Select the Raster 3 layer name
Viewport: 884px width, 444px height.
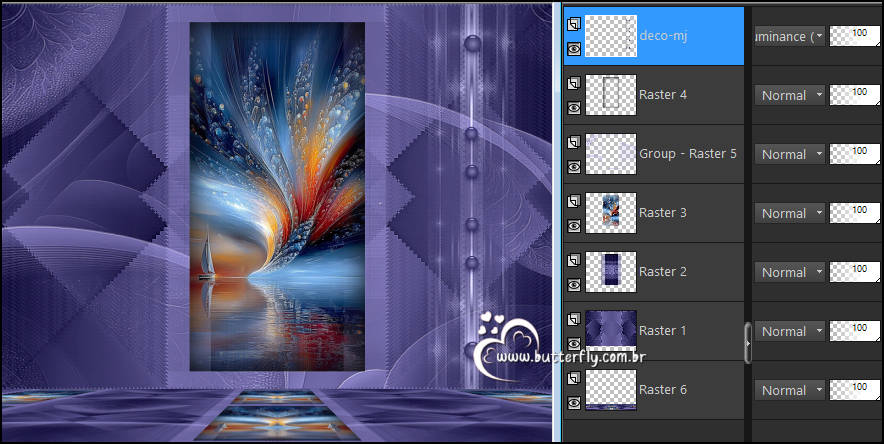(x=663, y=213)
